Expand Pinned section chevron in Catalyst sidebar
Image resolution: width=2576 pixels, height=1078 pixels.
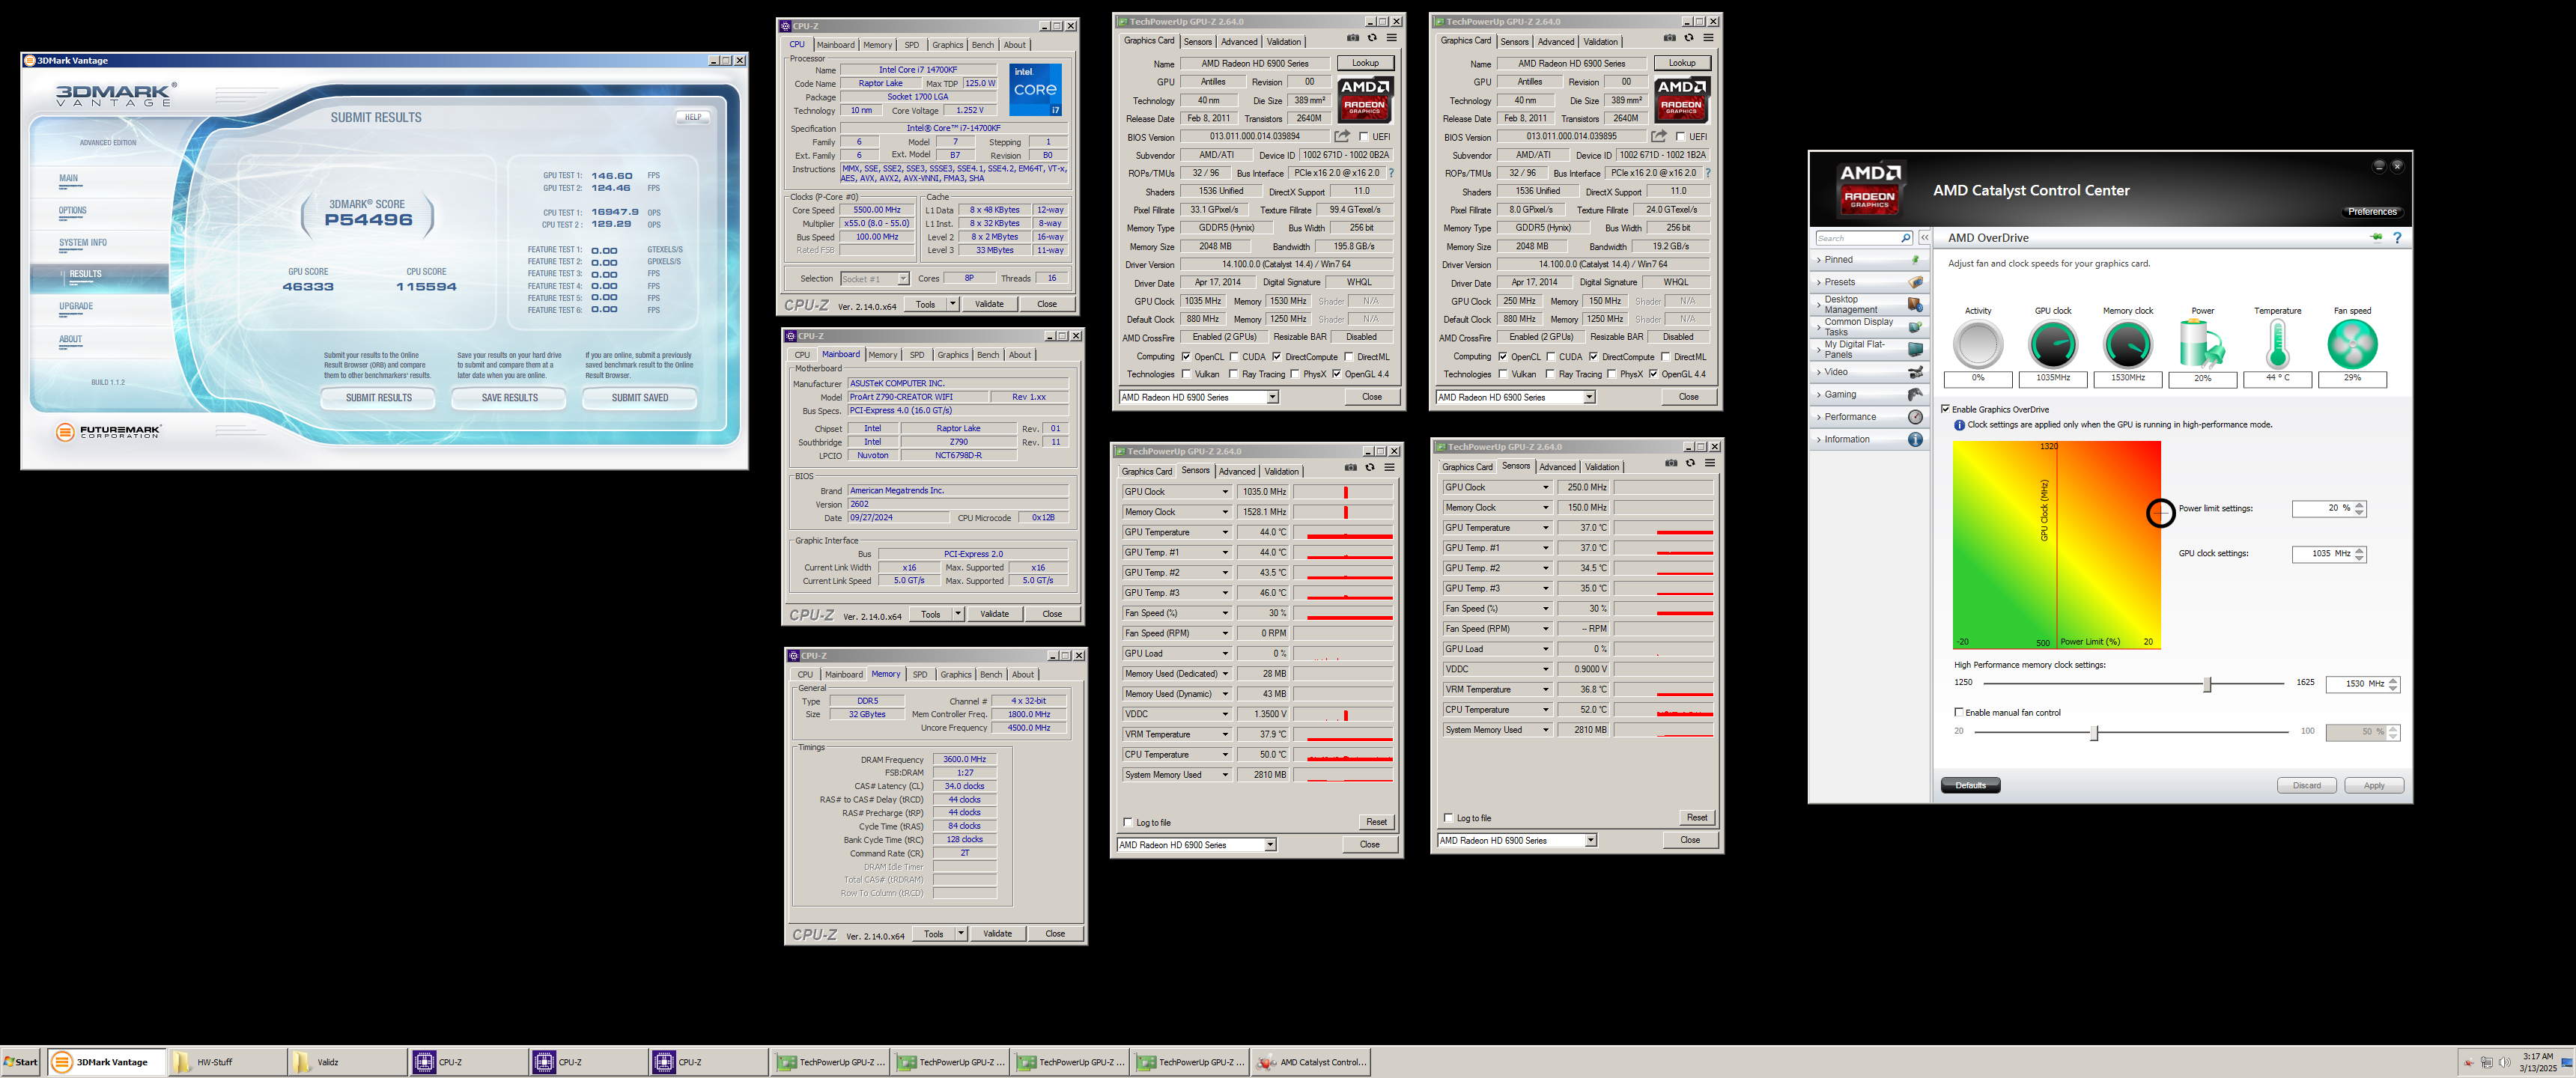[1819, 260]
